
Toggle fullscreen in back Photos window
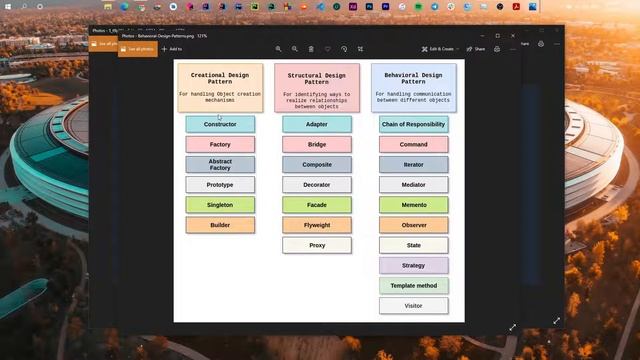coord(556,321)
